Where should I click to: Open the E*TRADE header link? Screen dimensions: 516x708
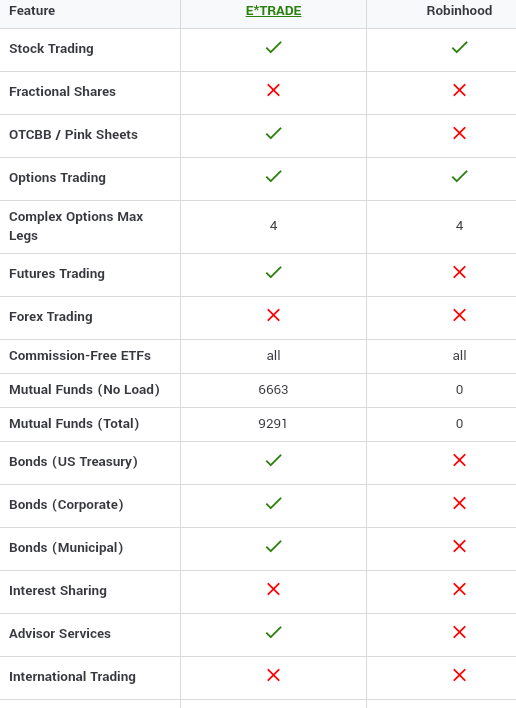coord(273,10)
